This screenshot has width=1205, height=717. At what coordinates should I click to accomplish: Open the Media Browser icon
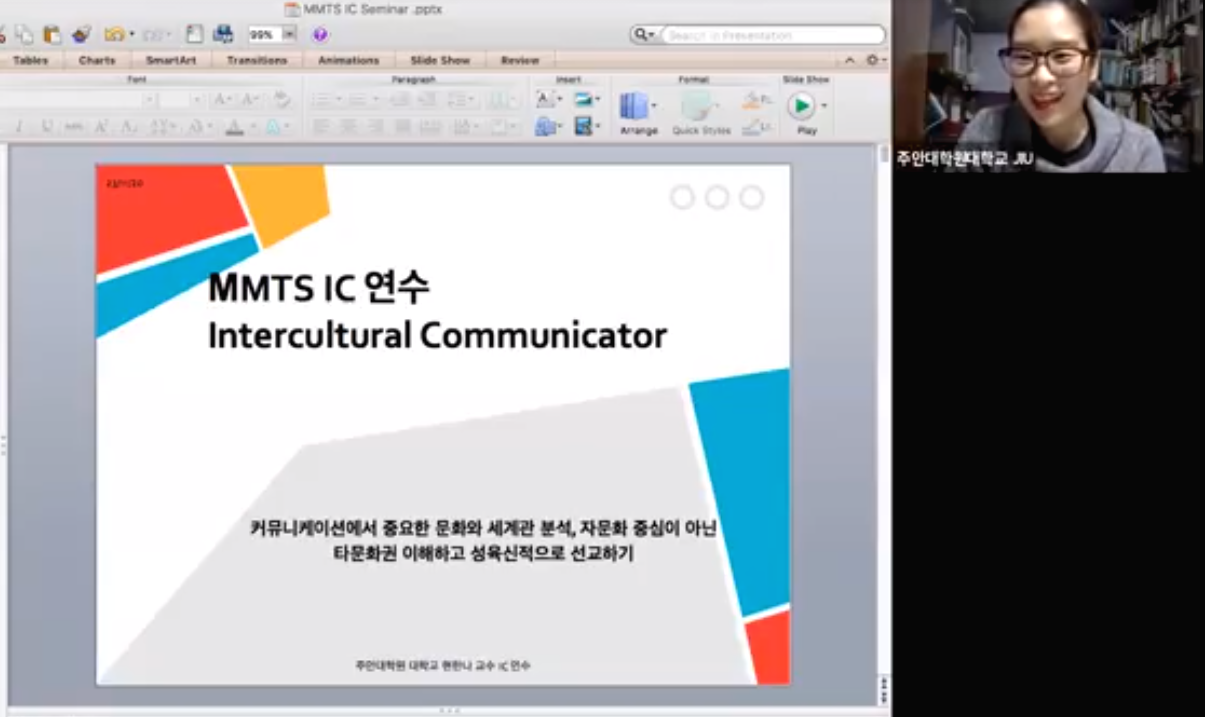point(223,34)
